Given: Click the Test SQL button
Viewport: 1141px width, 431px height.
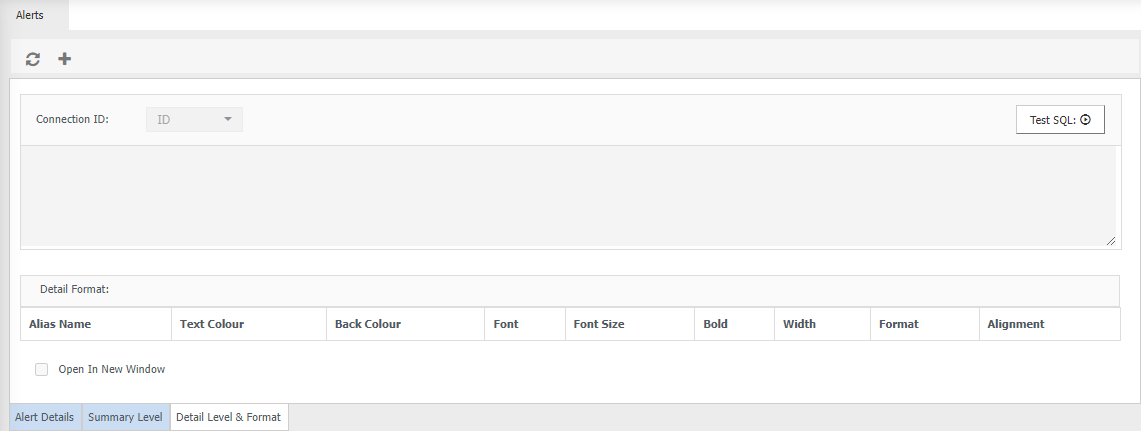Looking at the screenshot, I should click(x=1060, y=120).
